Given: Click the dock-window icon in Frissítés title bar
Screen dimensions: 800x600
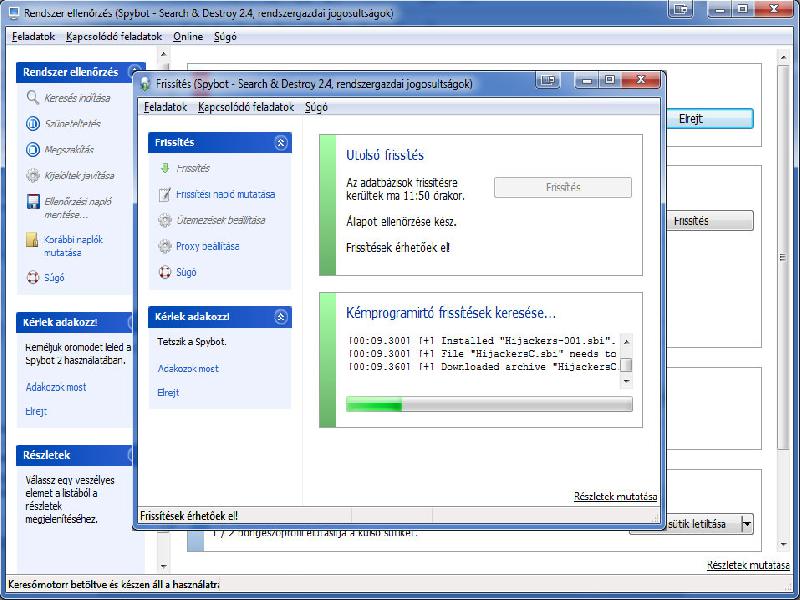Looking at the screenshot, I should [x=548, y=81].
